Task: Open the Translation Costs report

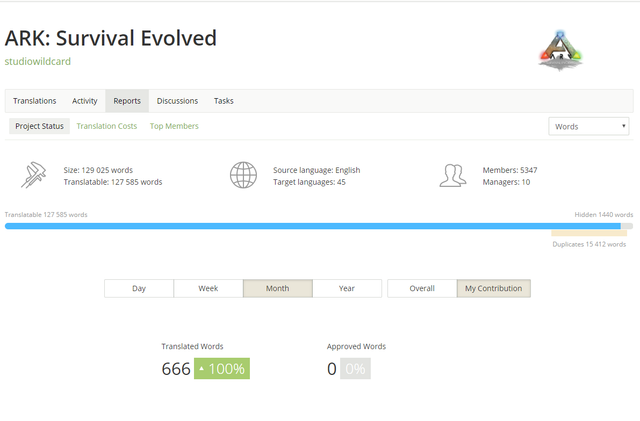Action: pos(107,126)
